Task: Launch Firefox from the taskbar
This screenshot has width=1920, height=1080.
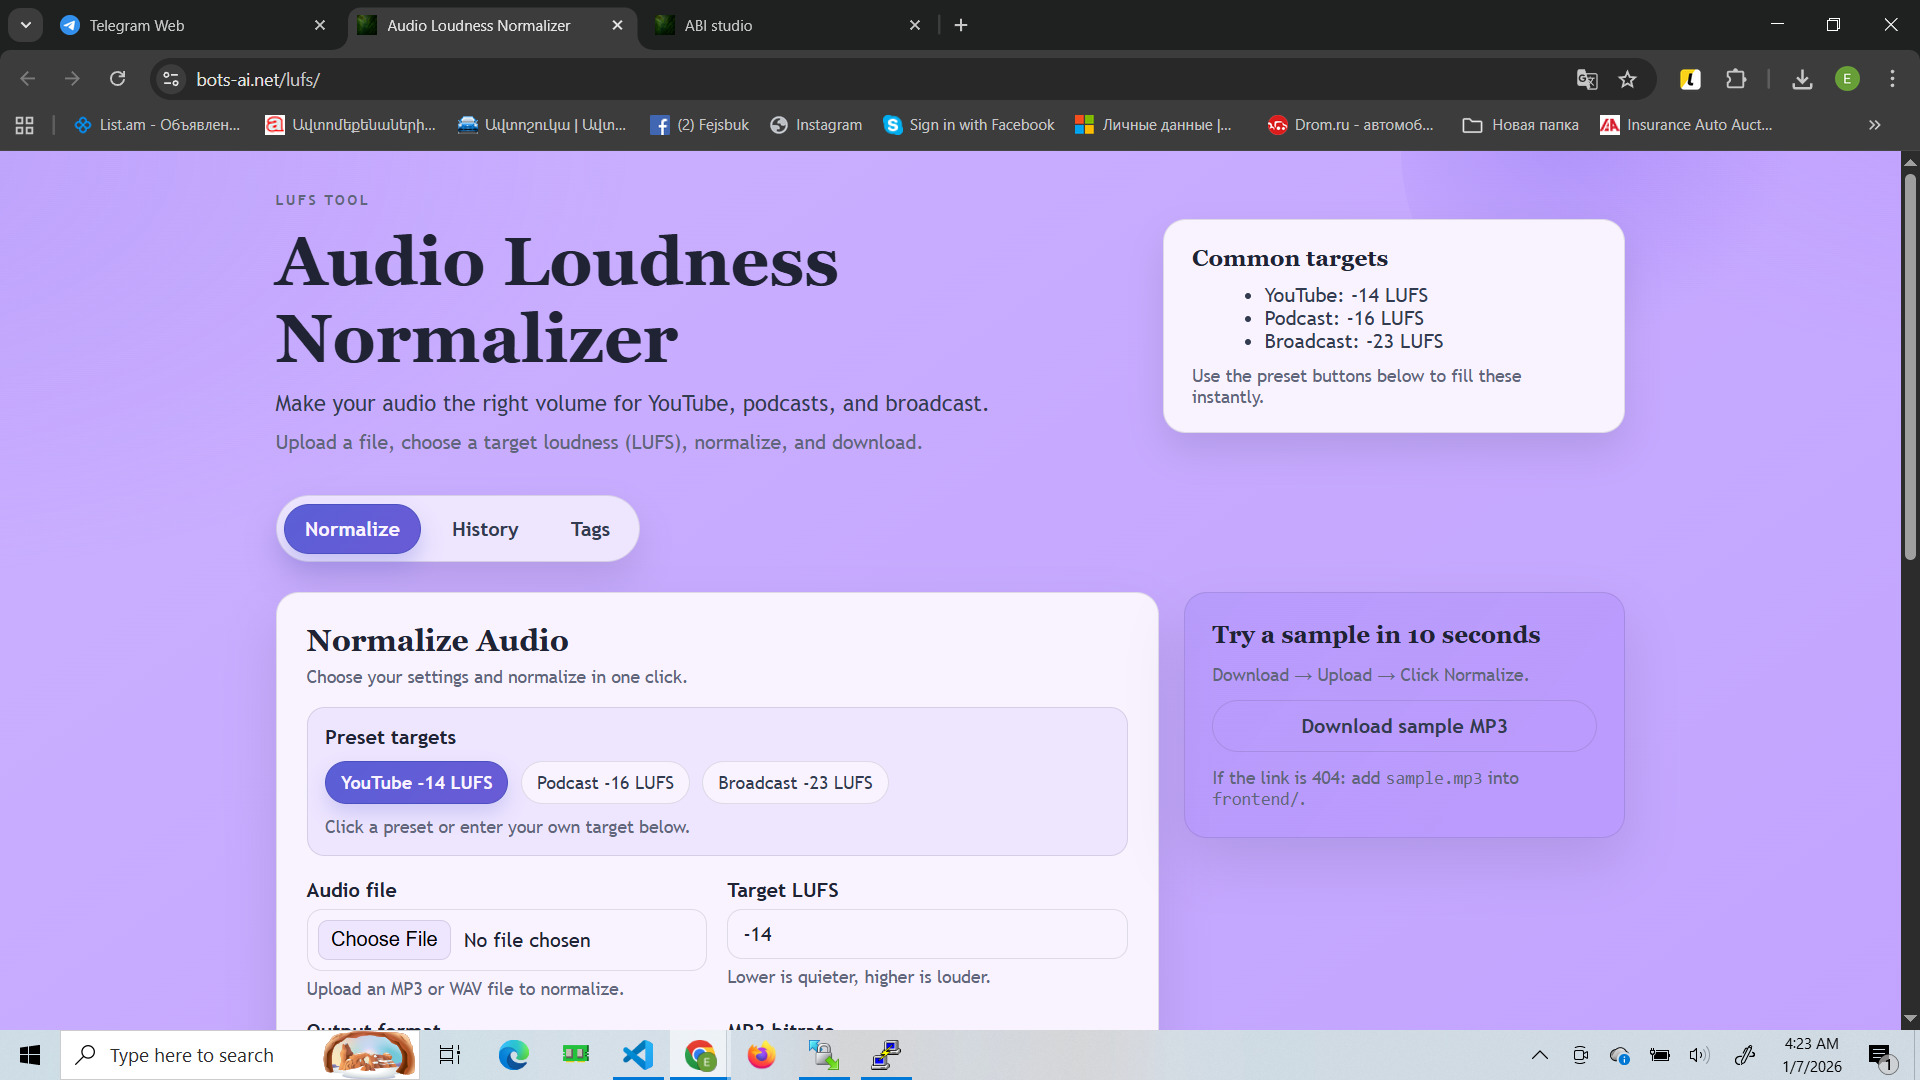Action: pos(761,1055)
